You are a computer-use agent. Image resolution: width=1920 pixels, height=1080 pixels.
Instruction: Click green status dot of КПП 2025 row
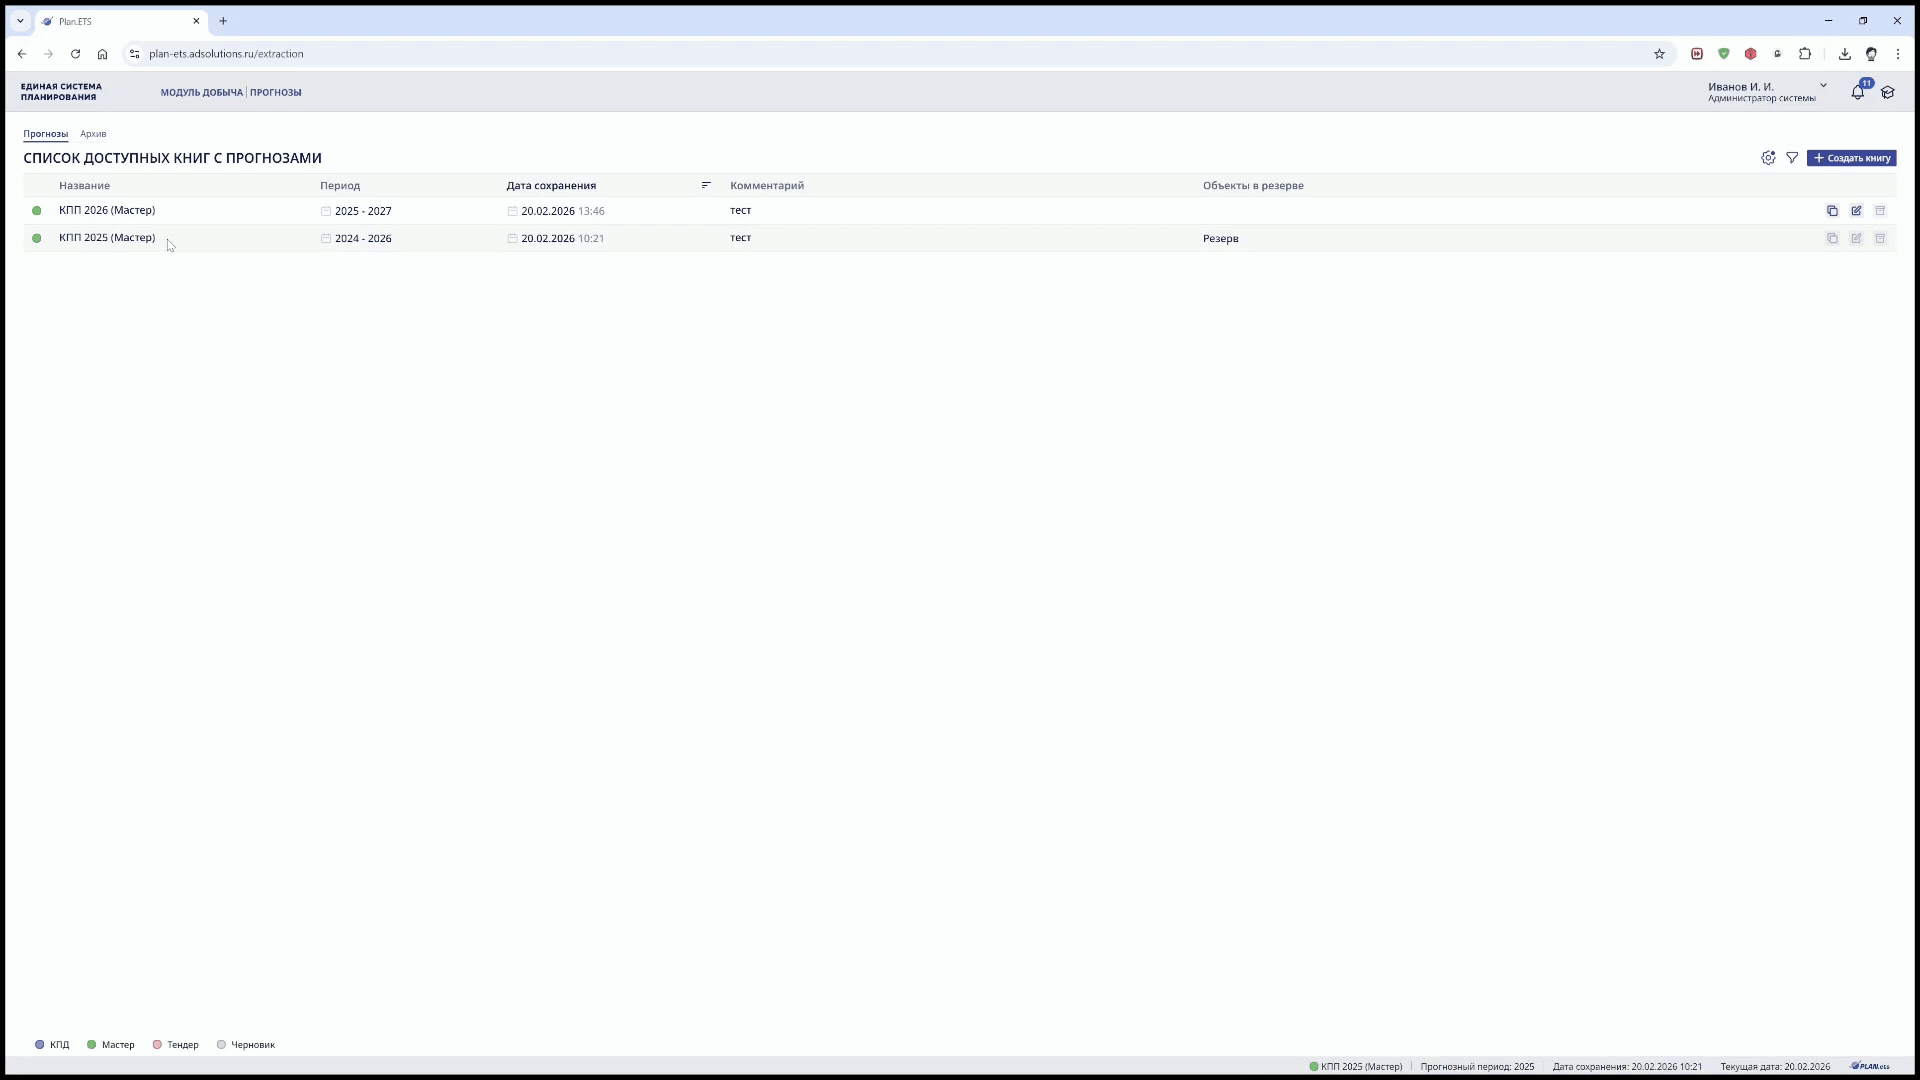37,238
